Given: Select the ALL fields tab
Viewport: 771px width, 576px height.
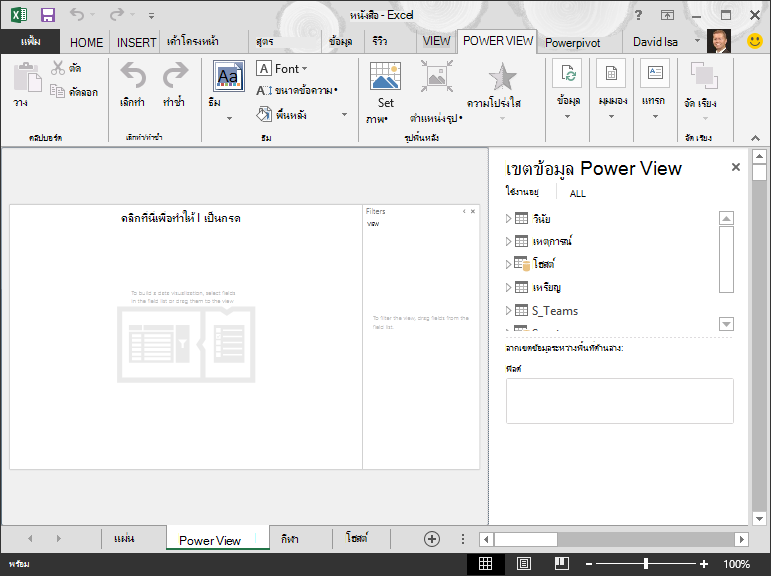Looking at the screenshot, I should click(577, 194).
